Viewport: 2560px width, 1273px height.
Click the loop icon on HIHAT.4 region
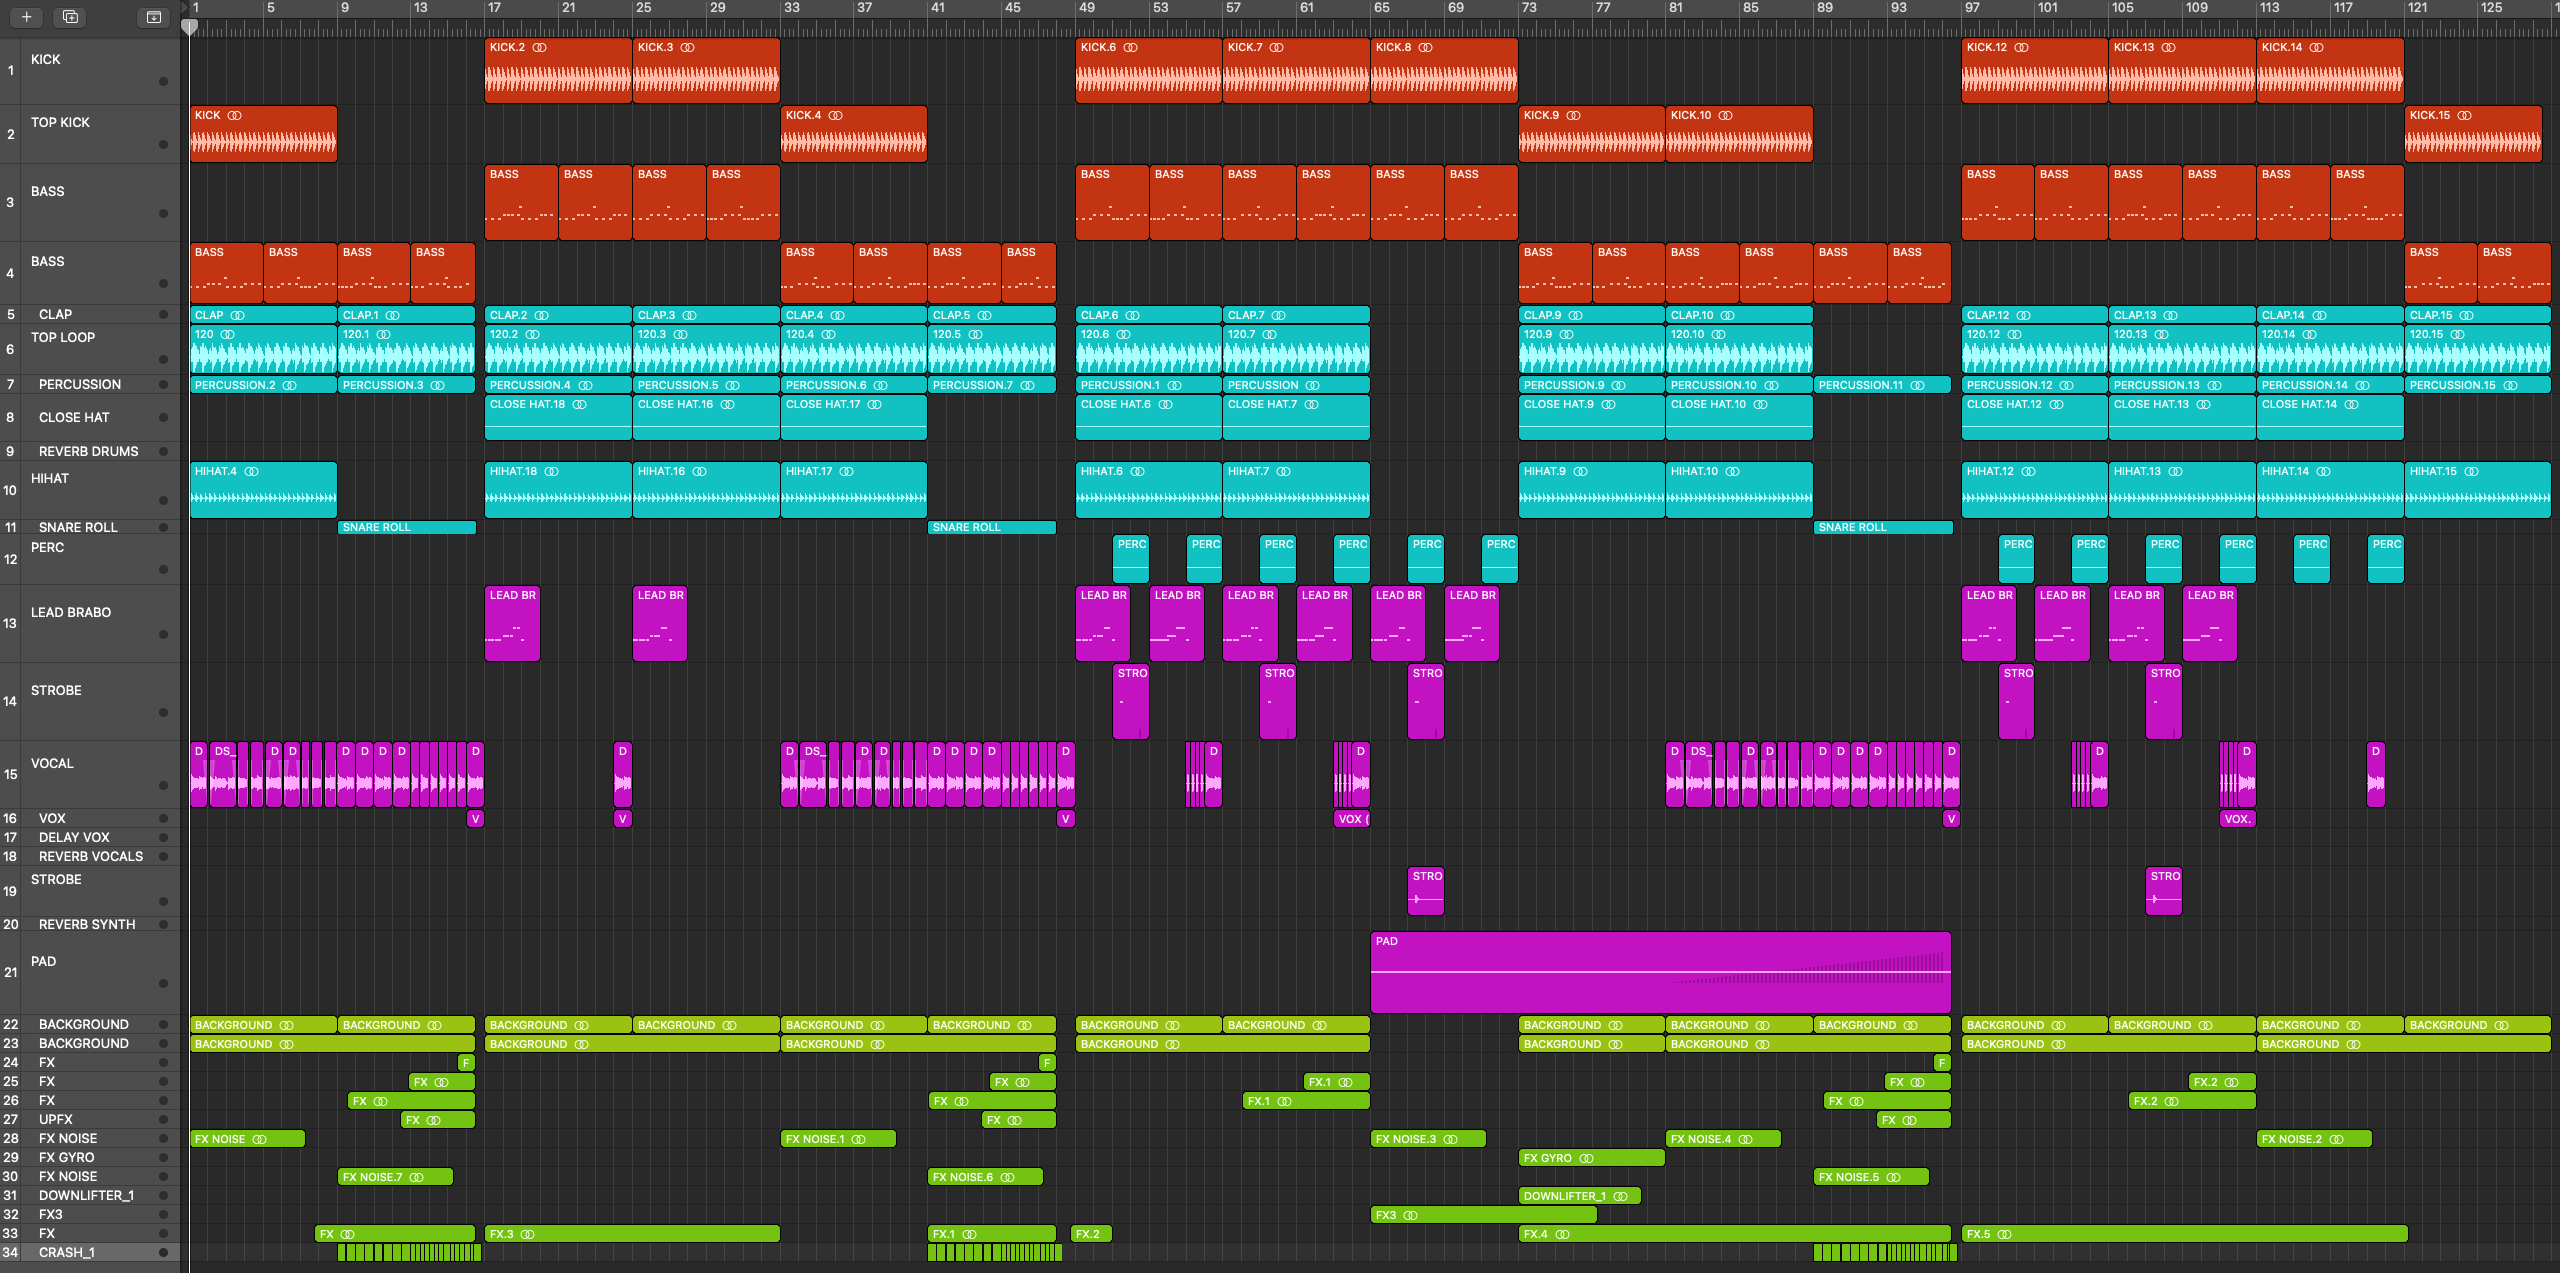(251, 471)
